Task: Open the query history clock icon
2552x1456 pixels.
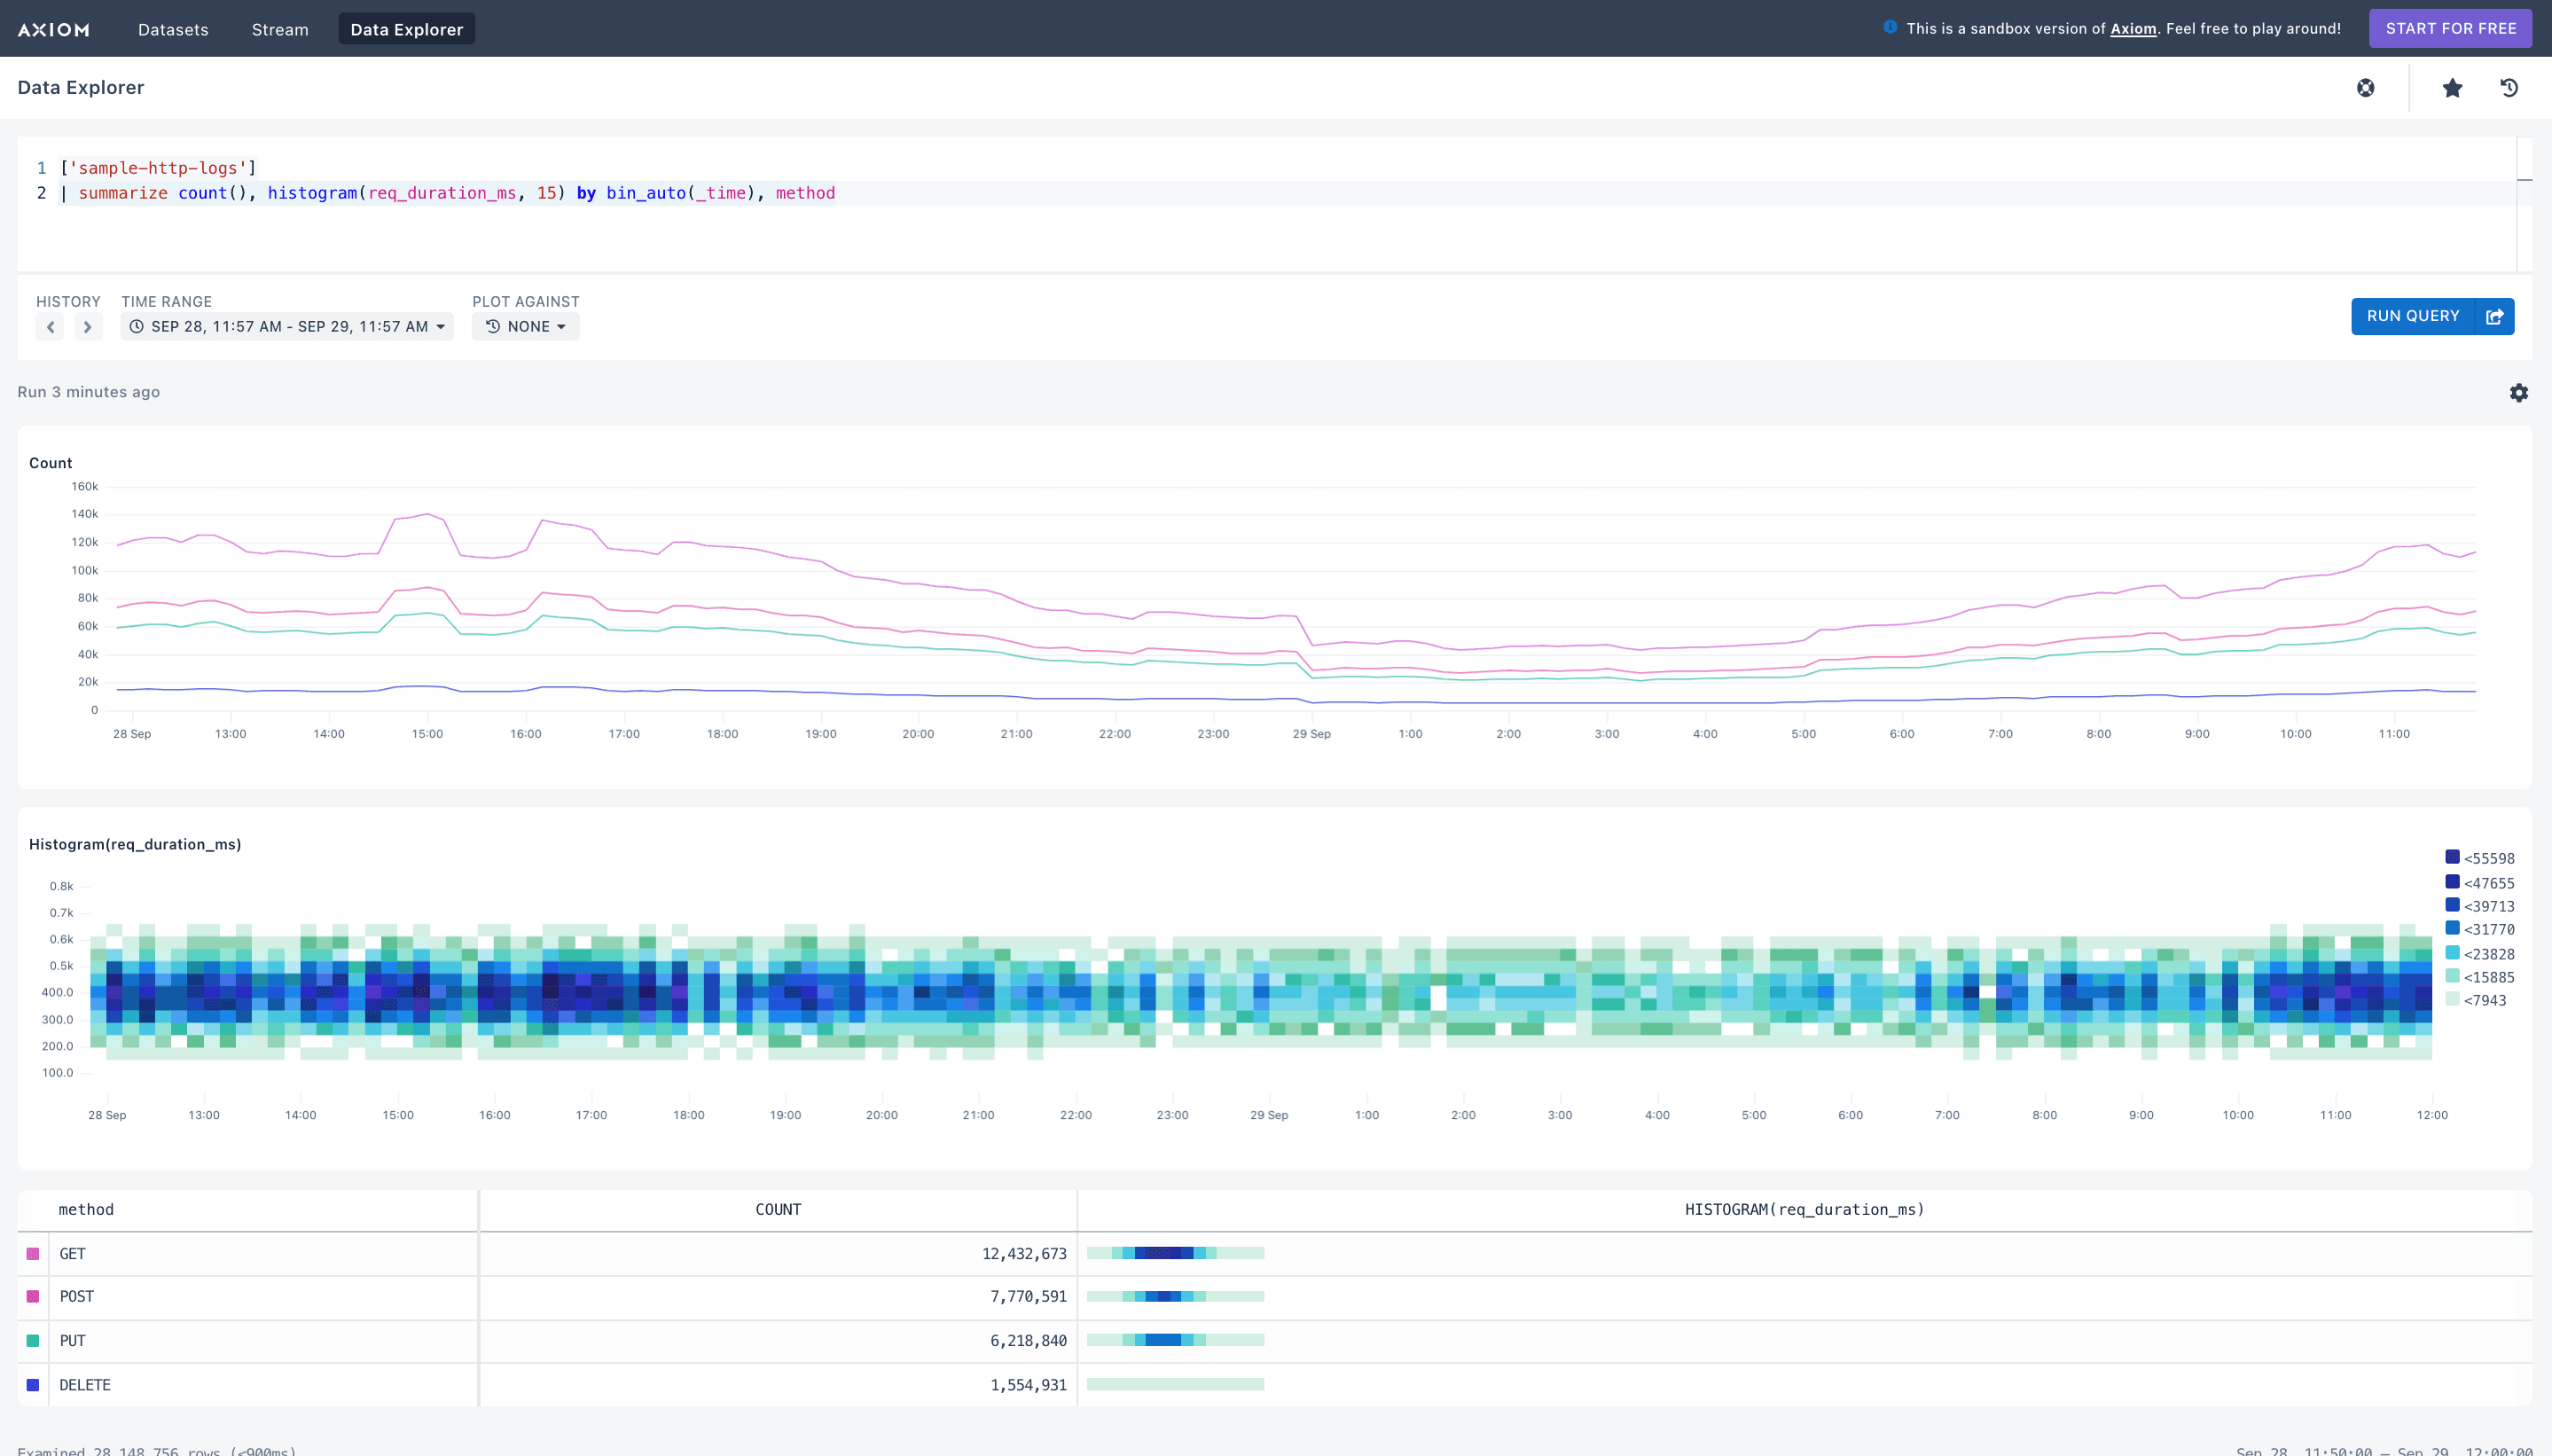Action: click(x=2509, y=88)
